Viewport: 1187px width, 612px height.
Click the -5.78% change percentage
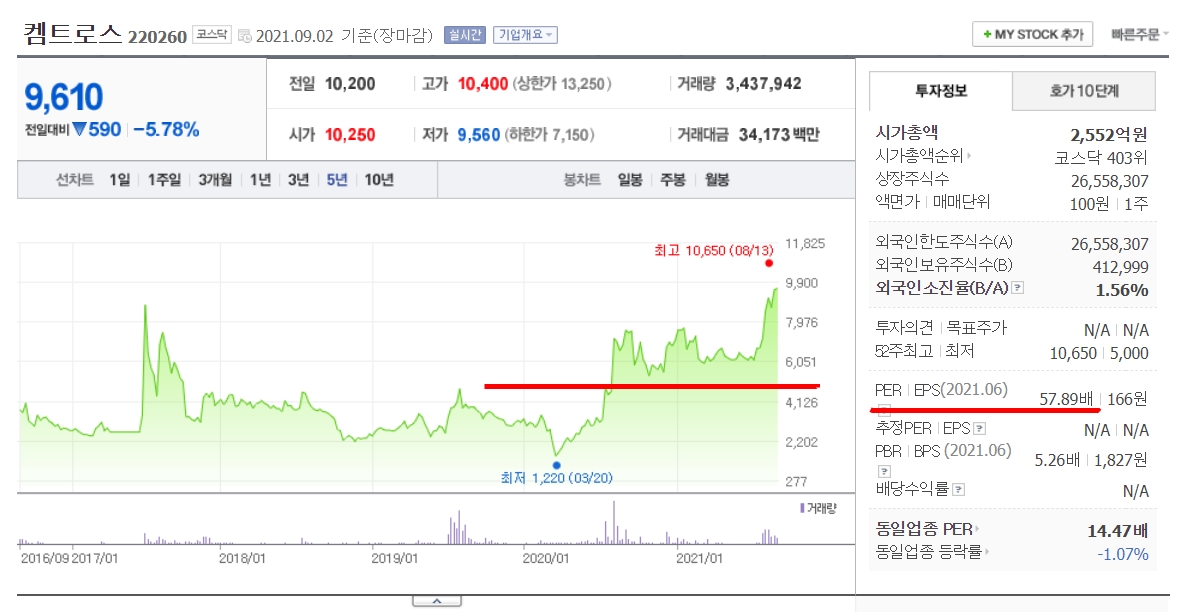[x=166, y=130]
